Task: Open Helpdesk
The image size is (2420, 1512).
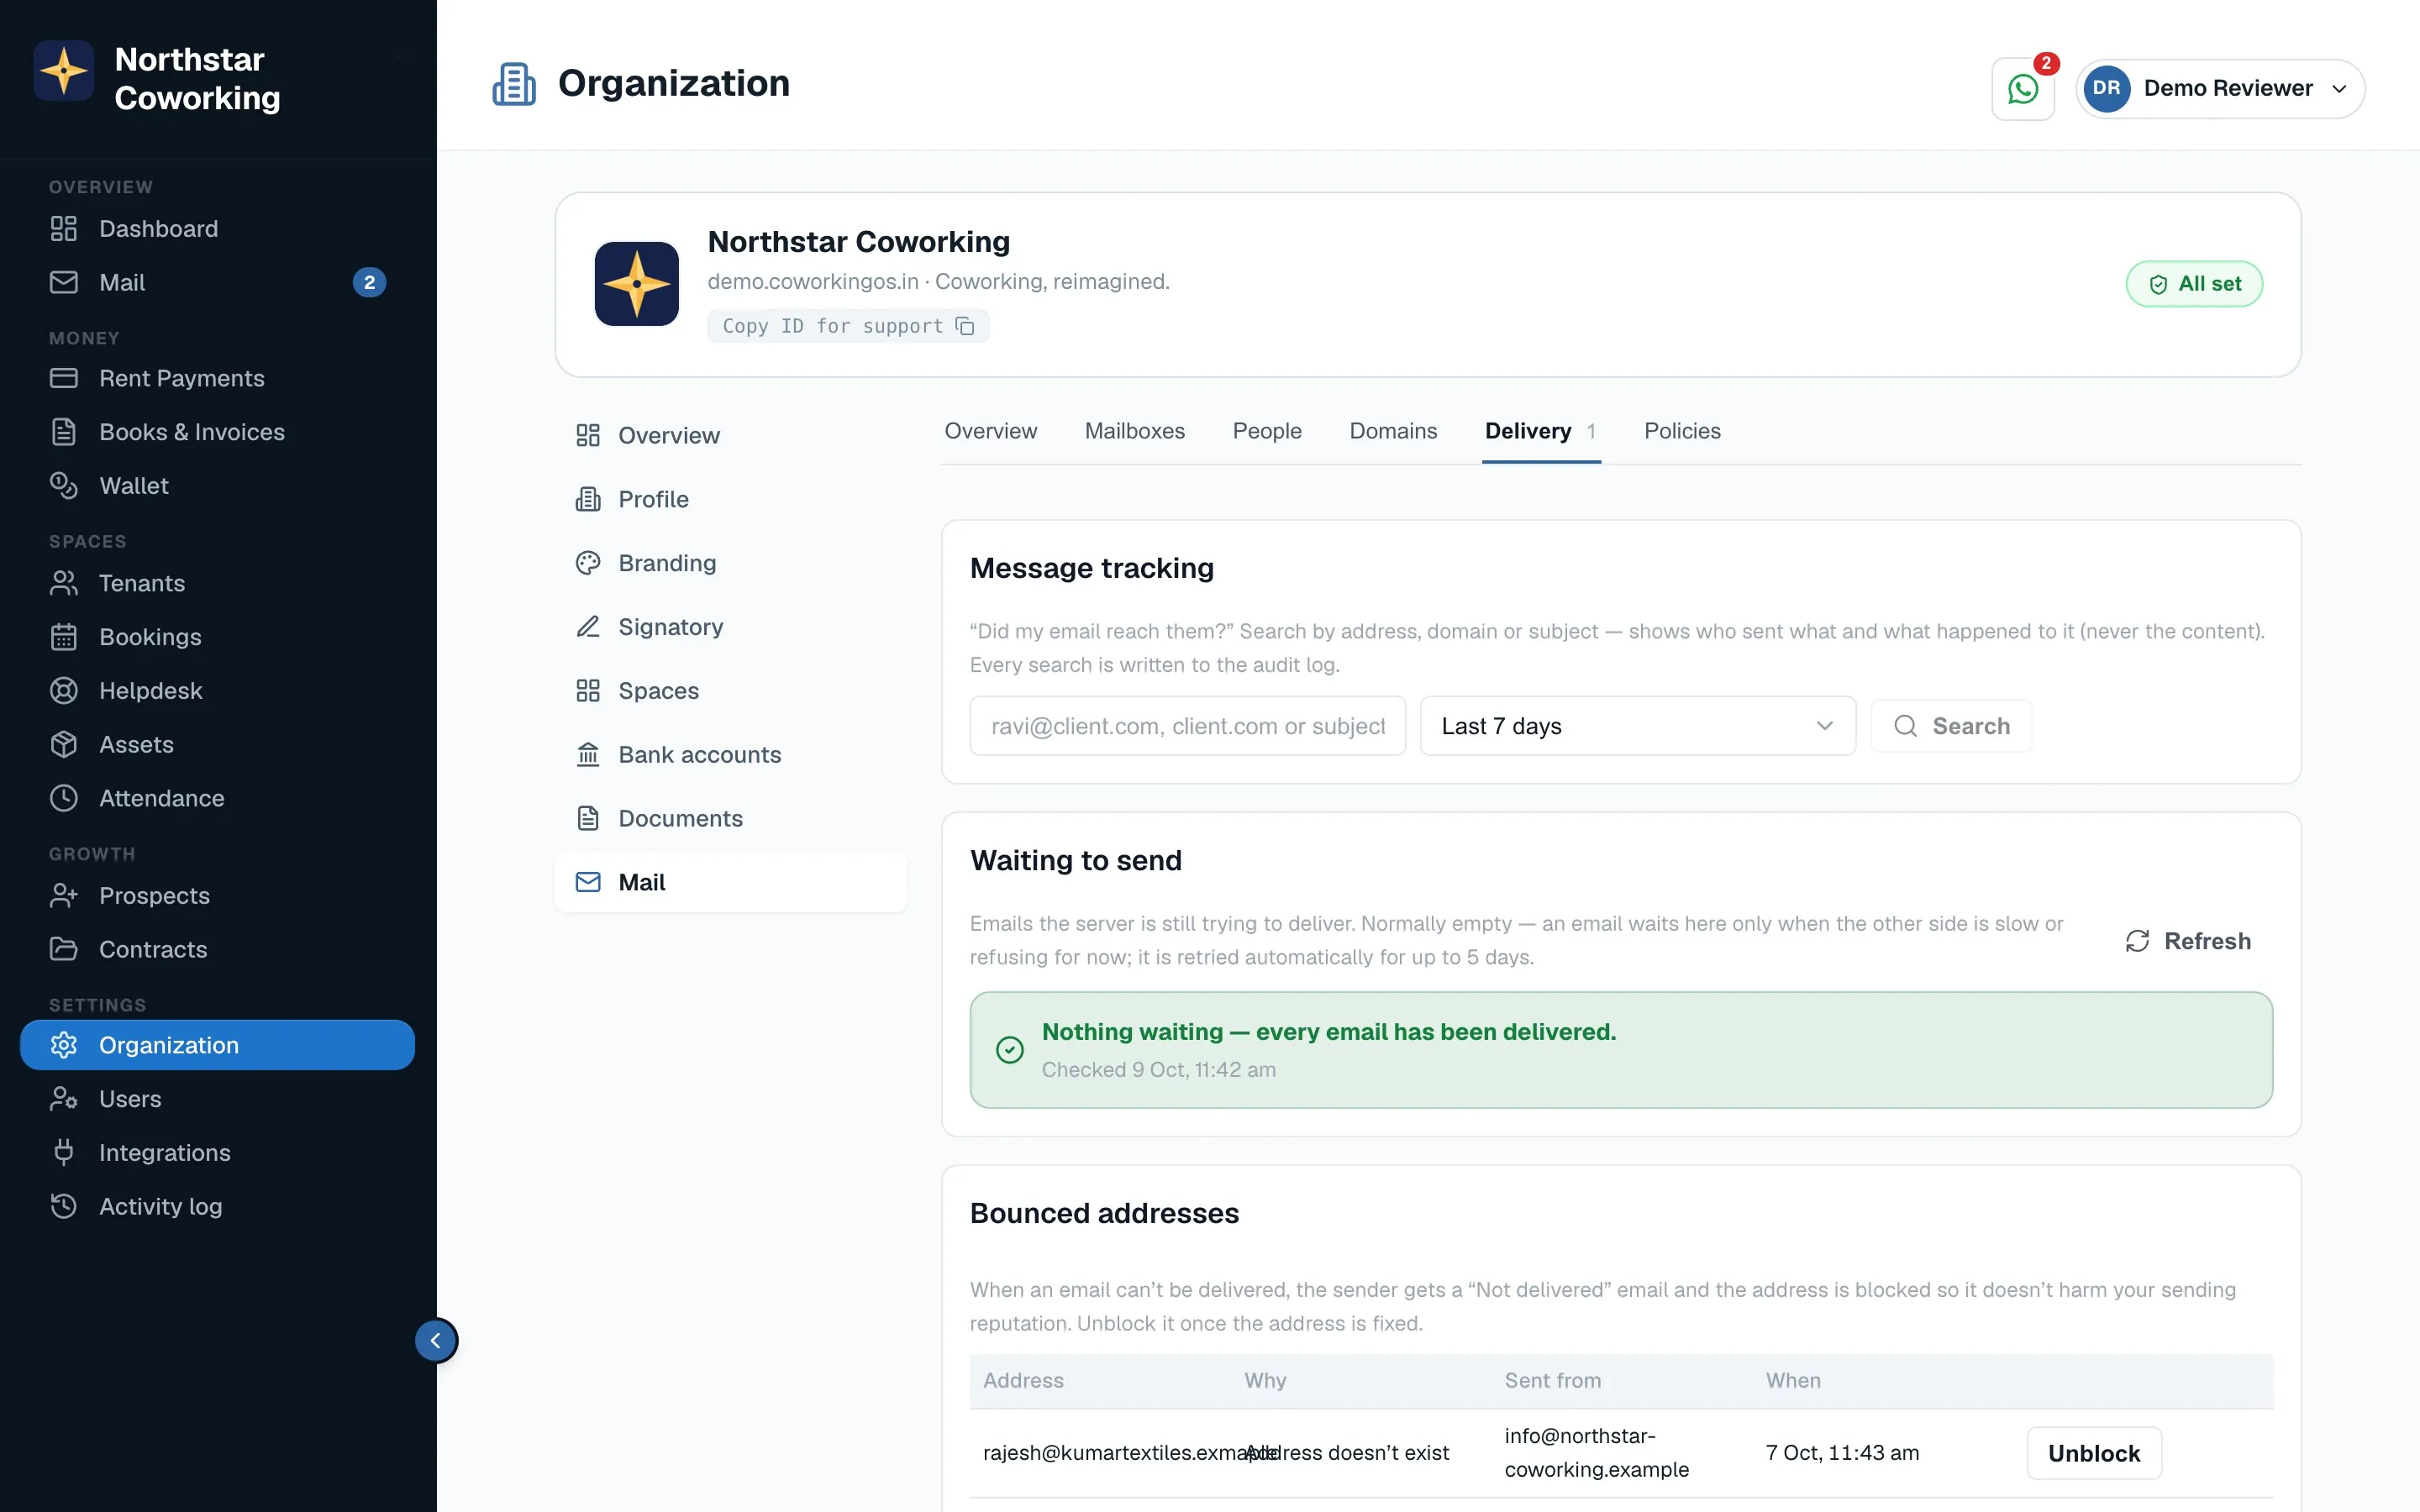Action: 217,691
